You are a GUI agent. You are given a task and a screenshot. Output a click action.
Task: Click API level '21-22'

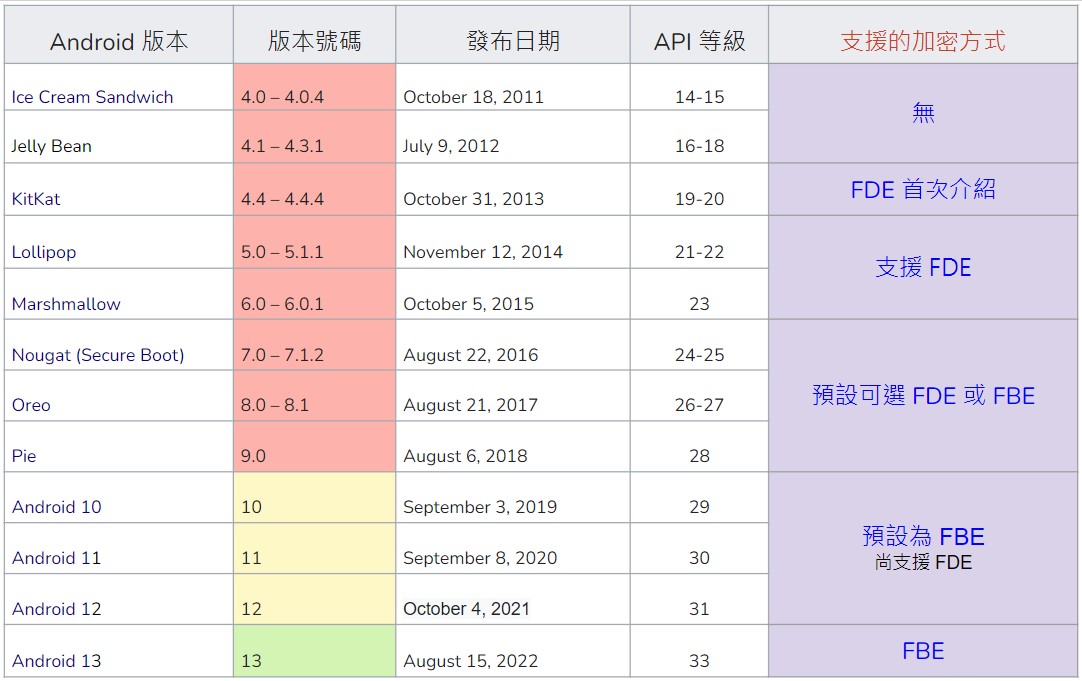(700, 252)
